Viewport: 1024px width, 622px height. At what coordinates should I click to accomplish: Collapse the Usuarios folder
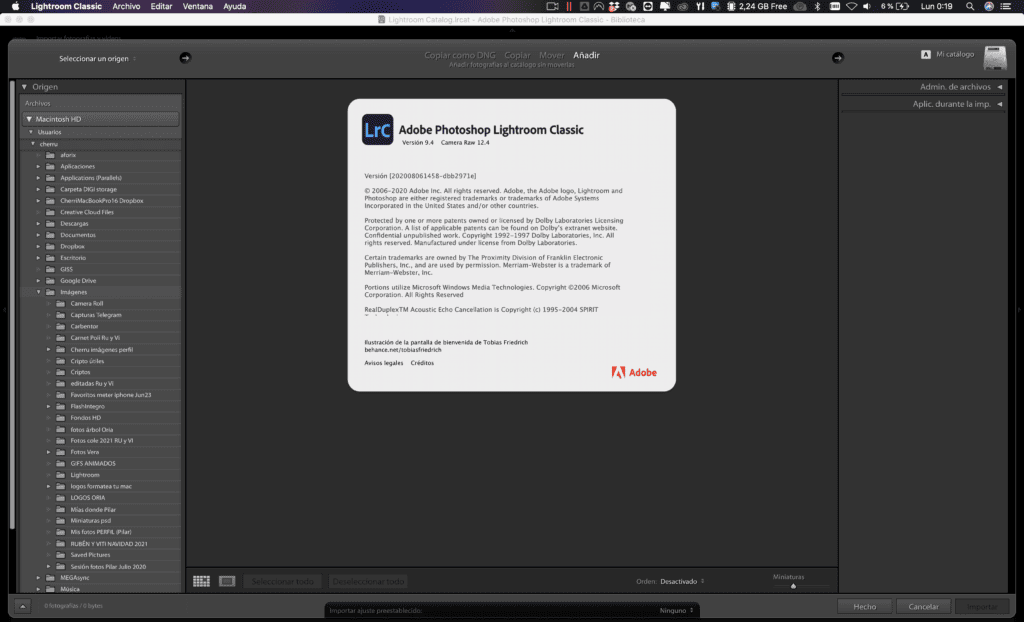pos(31,132)
